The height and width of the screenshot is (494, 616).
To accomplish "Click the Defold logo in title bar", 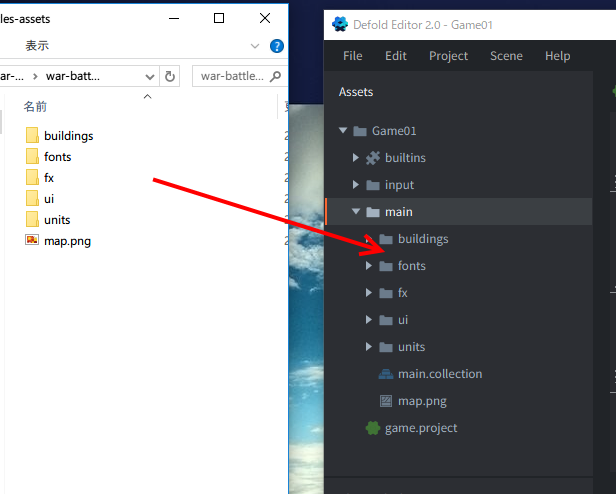I will (341, 25).
